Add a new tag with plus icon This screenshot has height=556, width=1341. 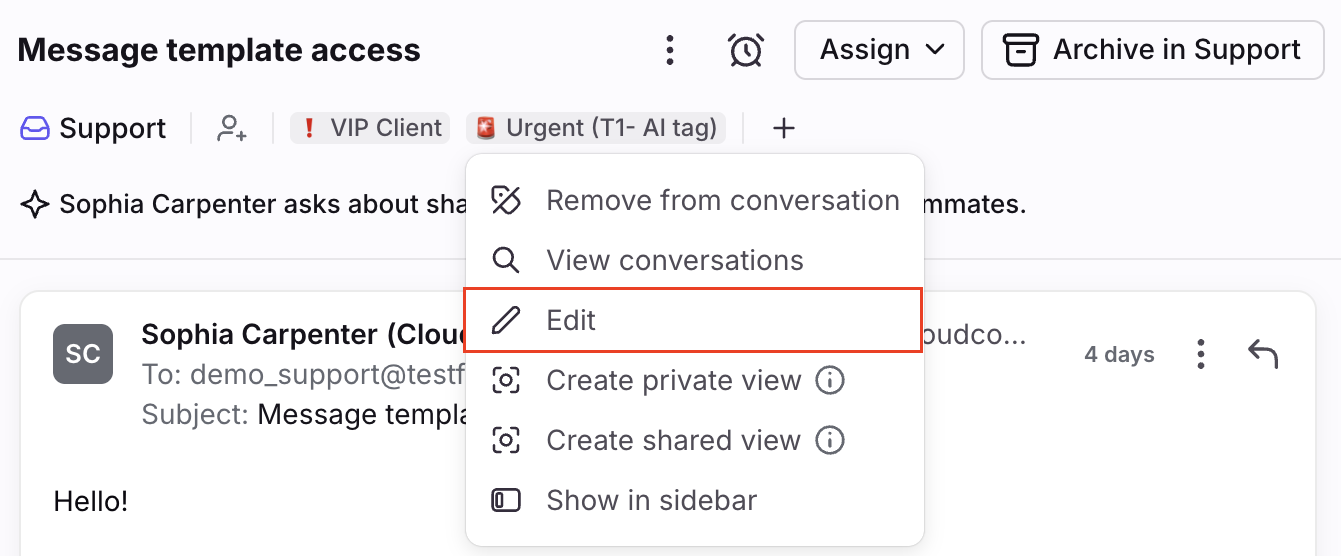click(784, 128)
